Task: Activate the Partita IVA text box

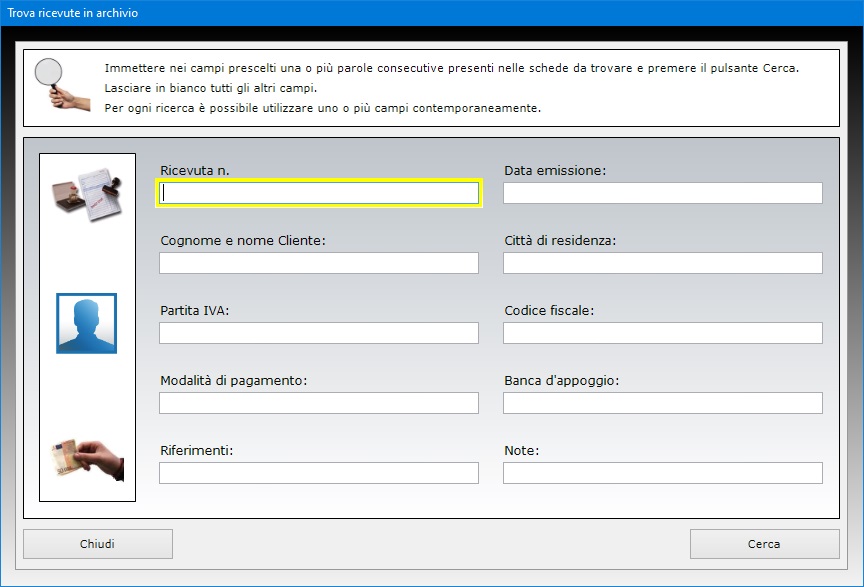Action: pos(319,333)
